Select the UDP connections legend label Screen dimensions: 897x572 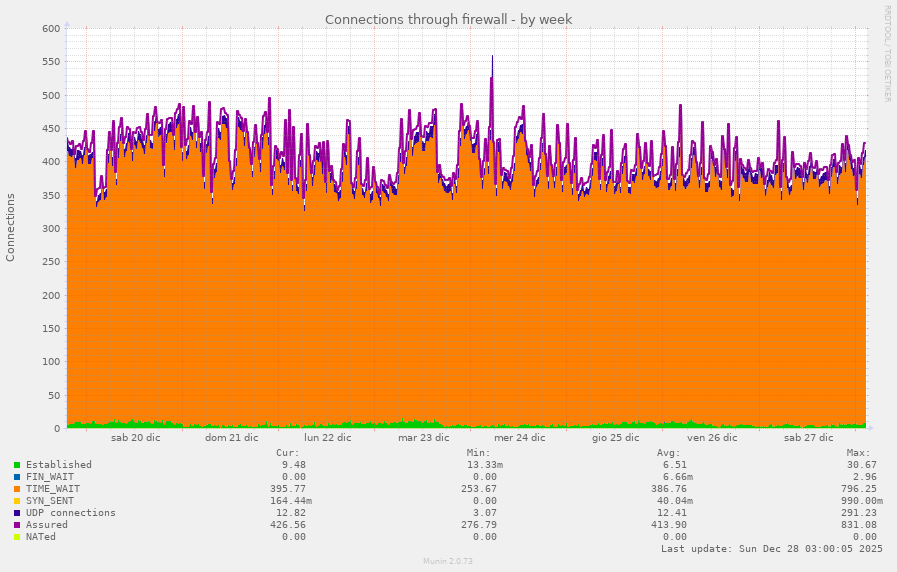(x=70, y=513)
